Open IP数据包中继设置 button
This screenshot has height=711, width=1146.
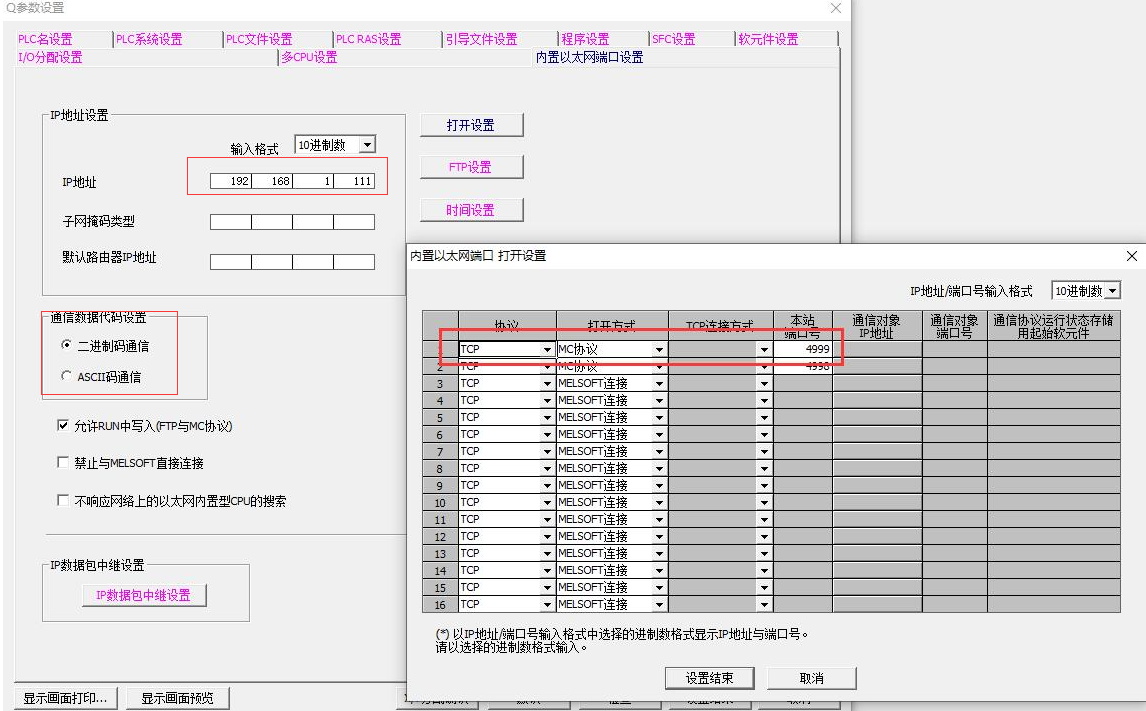pyautogui.click(x=143, y=595)
